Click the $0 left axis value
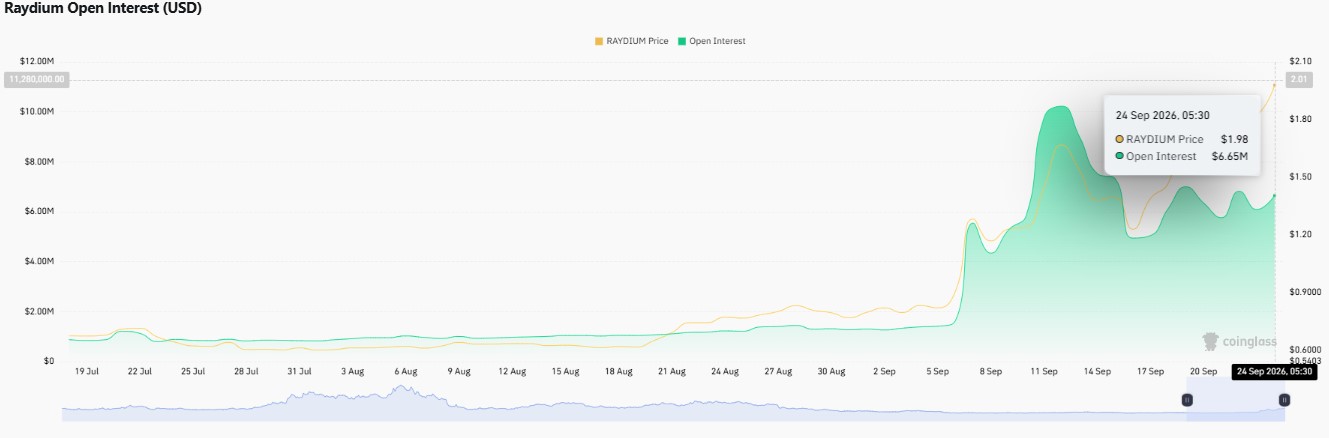The image size is (1329, 438). coord(48,361)
